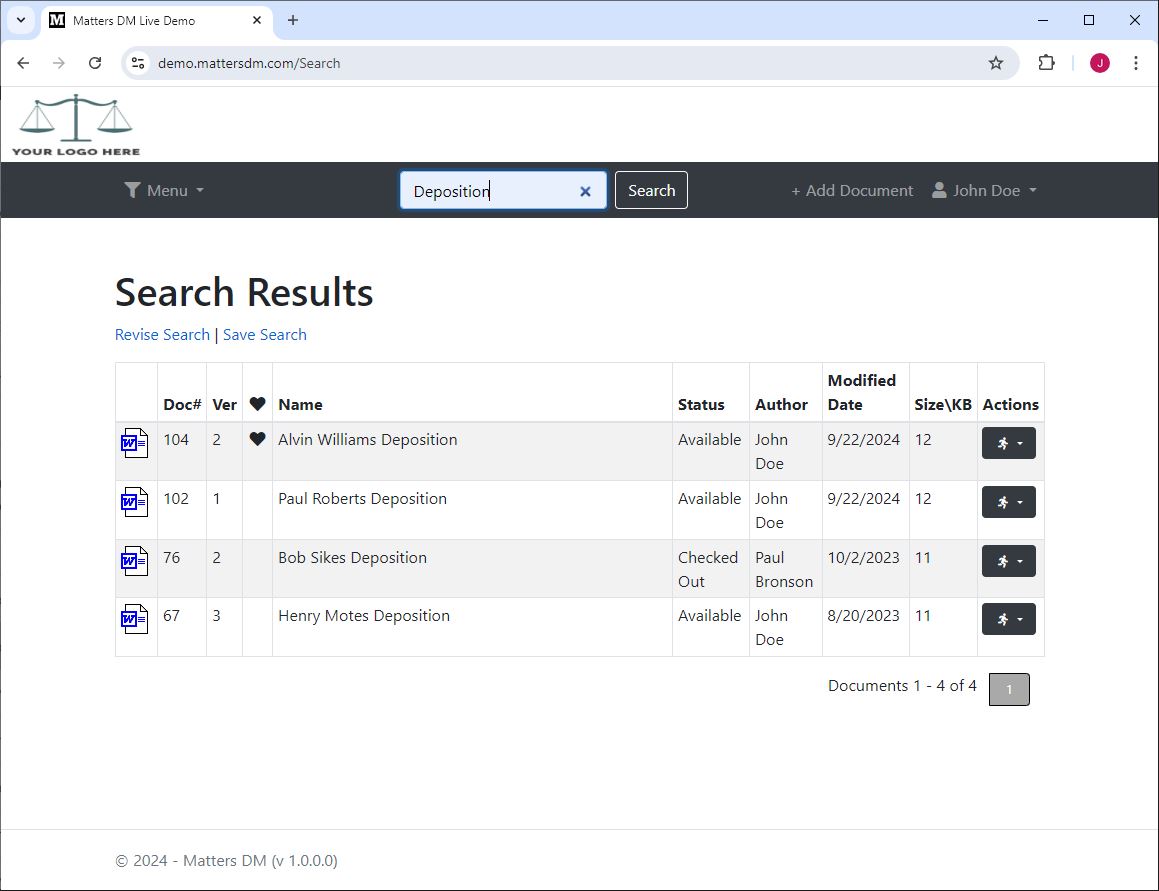Expand Actions dropdown for Henry Motes Deposition
This screenshot has width=1159, height=891.
click(x=1008, y=620)
